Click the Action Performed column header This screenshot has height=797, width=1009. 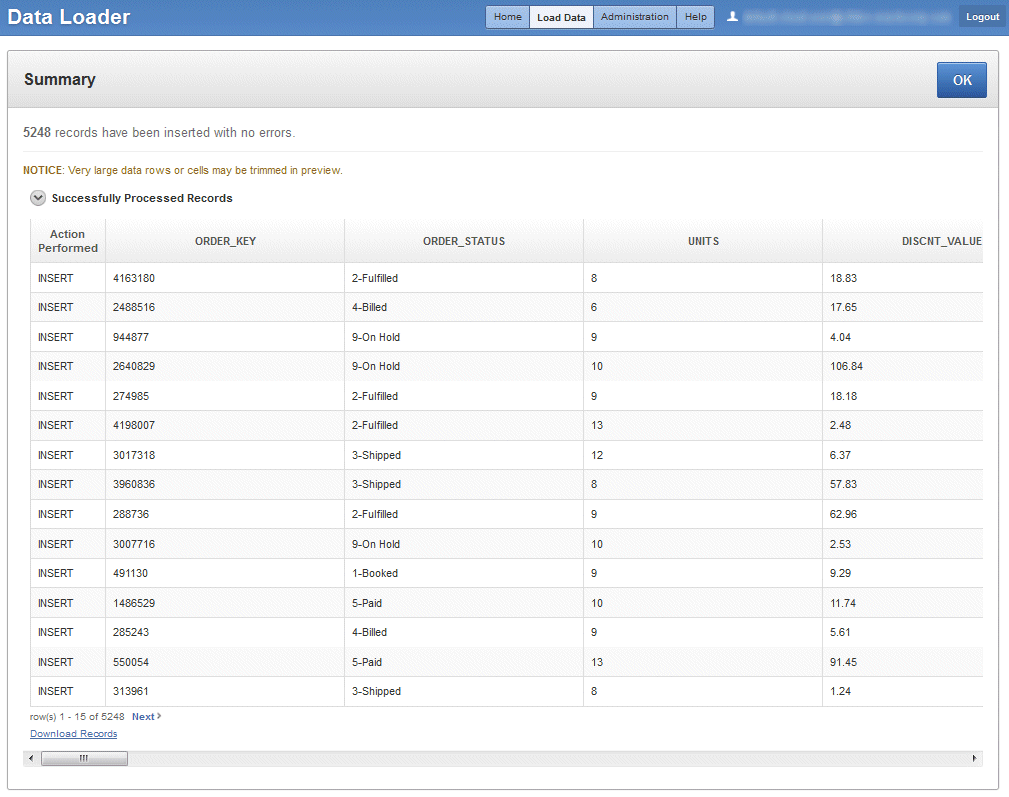point(68,241)
